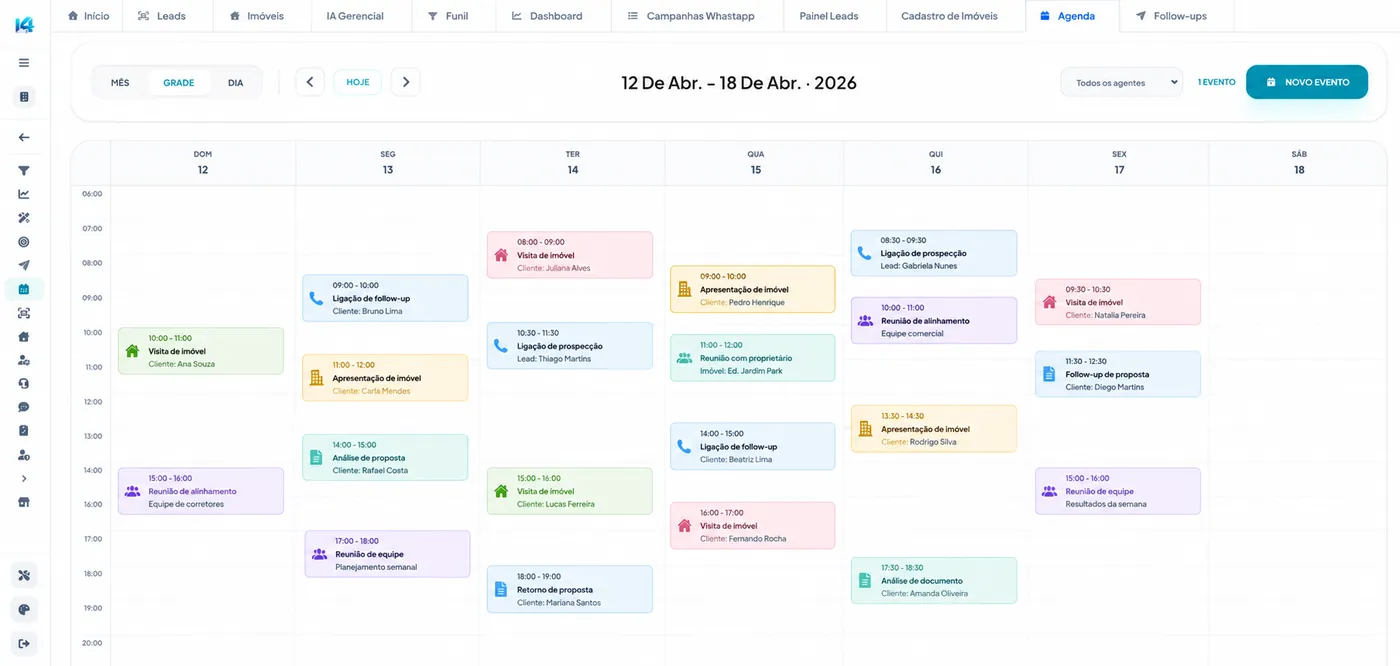1400x666 pixels.
Task: Open Pedro Henrique Apresentação de imóvel event
Action: [752, 289]
